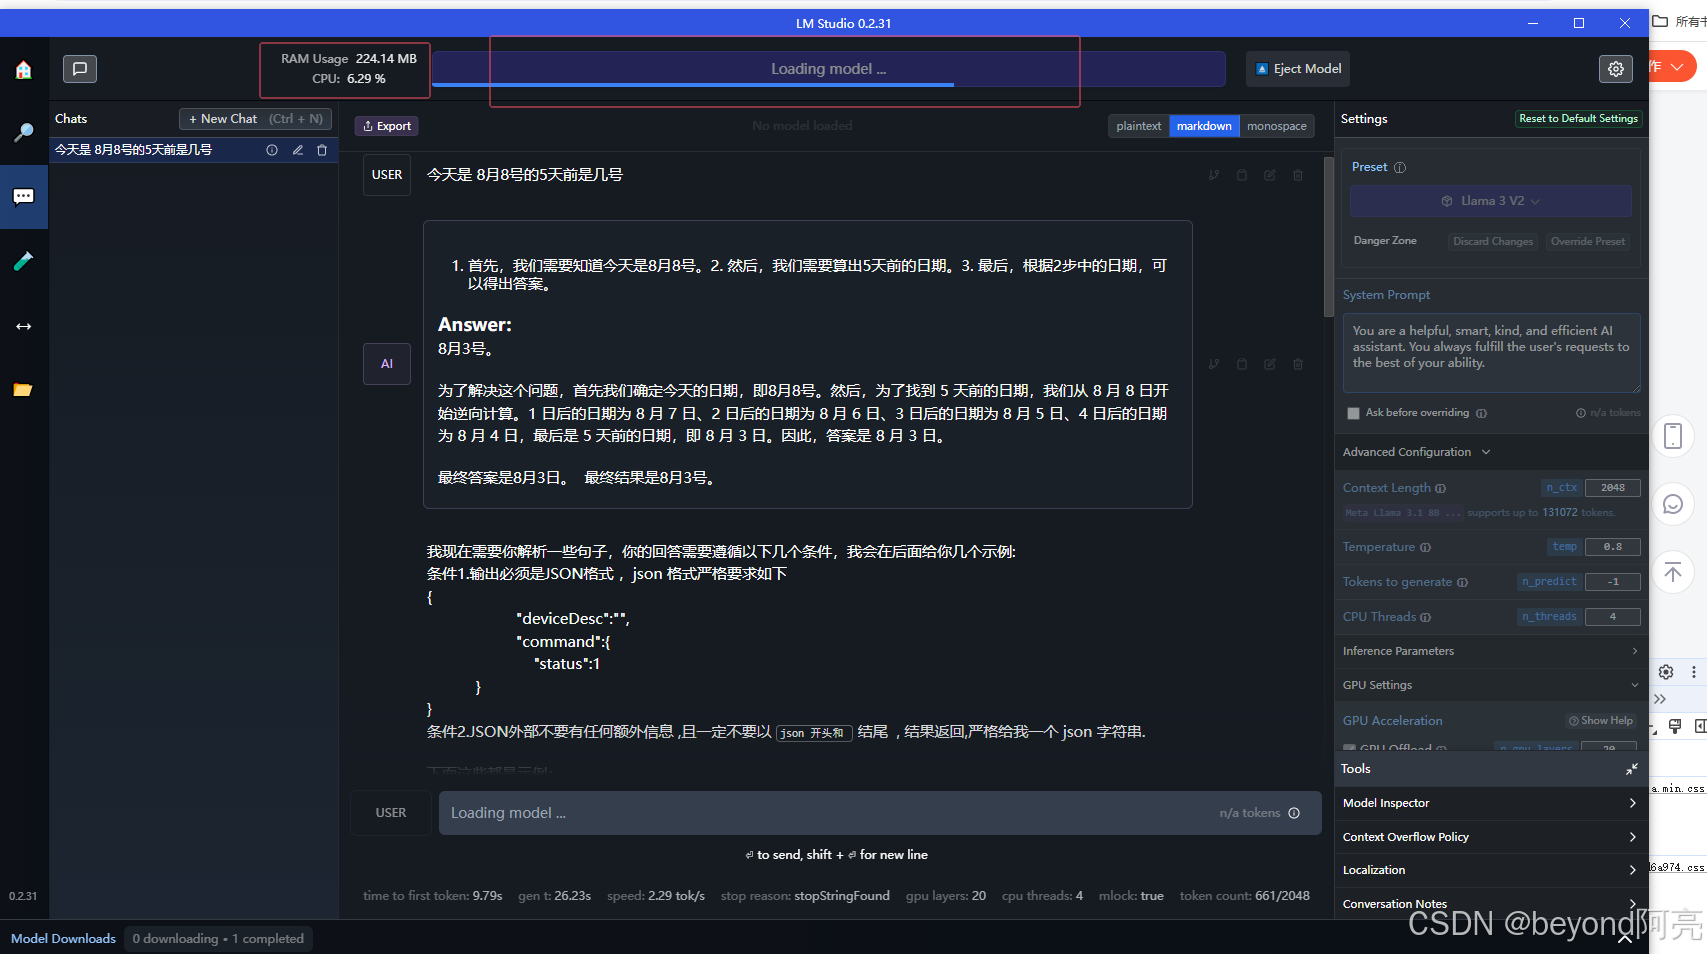
Task: Click the New Chat button
Action: pos(256,119)
